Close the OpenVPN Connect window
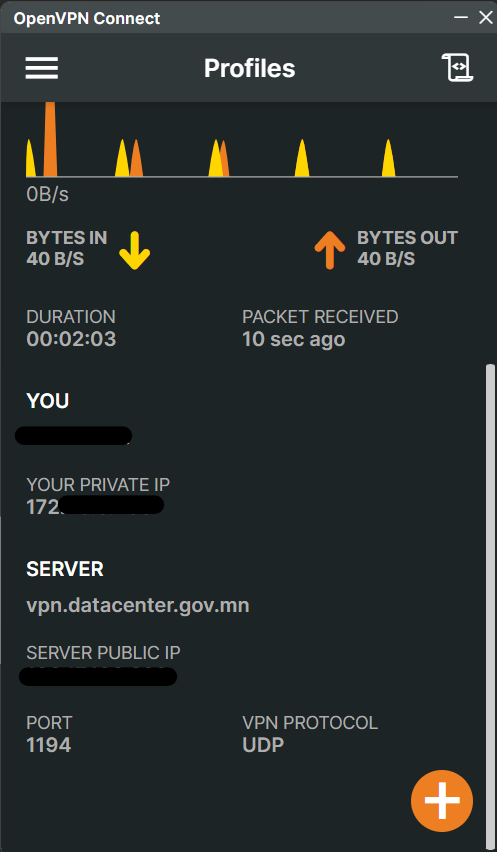Image resolution: width=497 pixels, height=852 pixels. [x=485, y=17]
